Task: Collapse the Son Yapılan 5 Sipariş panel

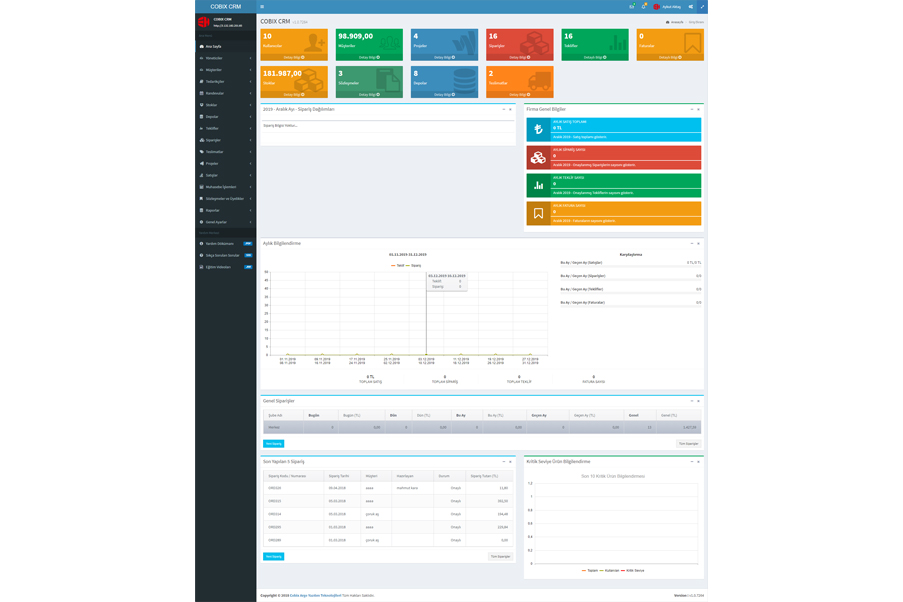Action: tap(503, 461)
